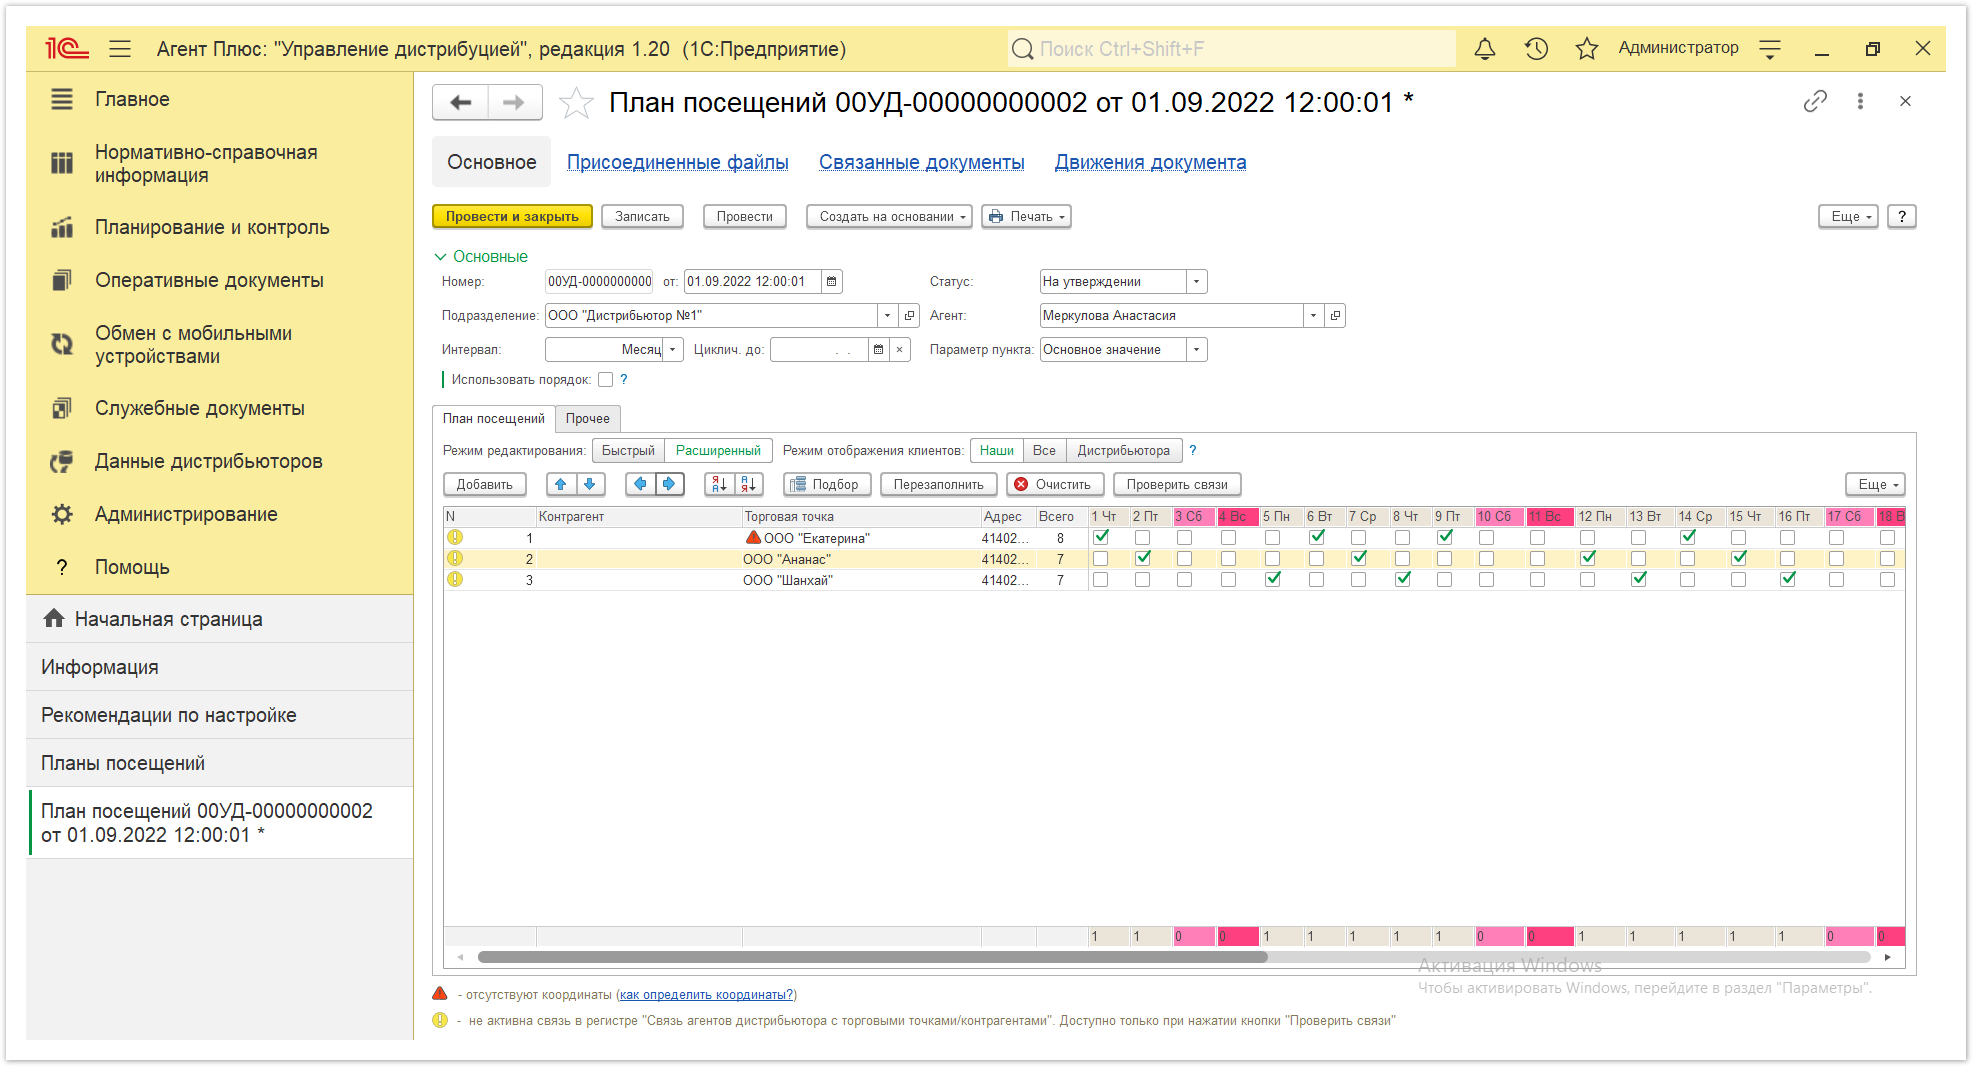The height and width of the screenshot is (1066, 1972).
Task: Open the Подразделение item in new window icon
Action: 909,316
